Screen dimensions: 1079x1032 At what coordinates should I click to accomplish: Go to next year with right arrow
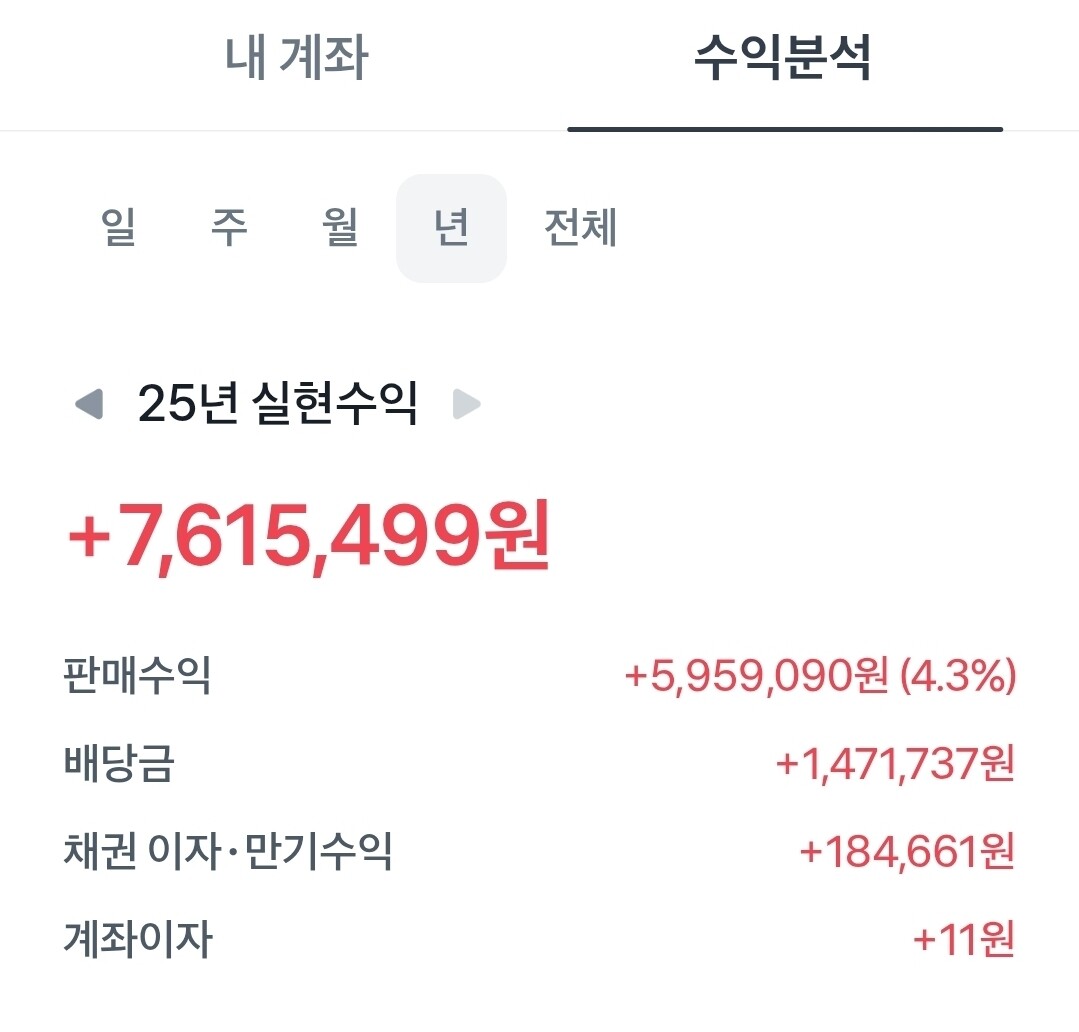click(467, 404)
